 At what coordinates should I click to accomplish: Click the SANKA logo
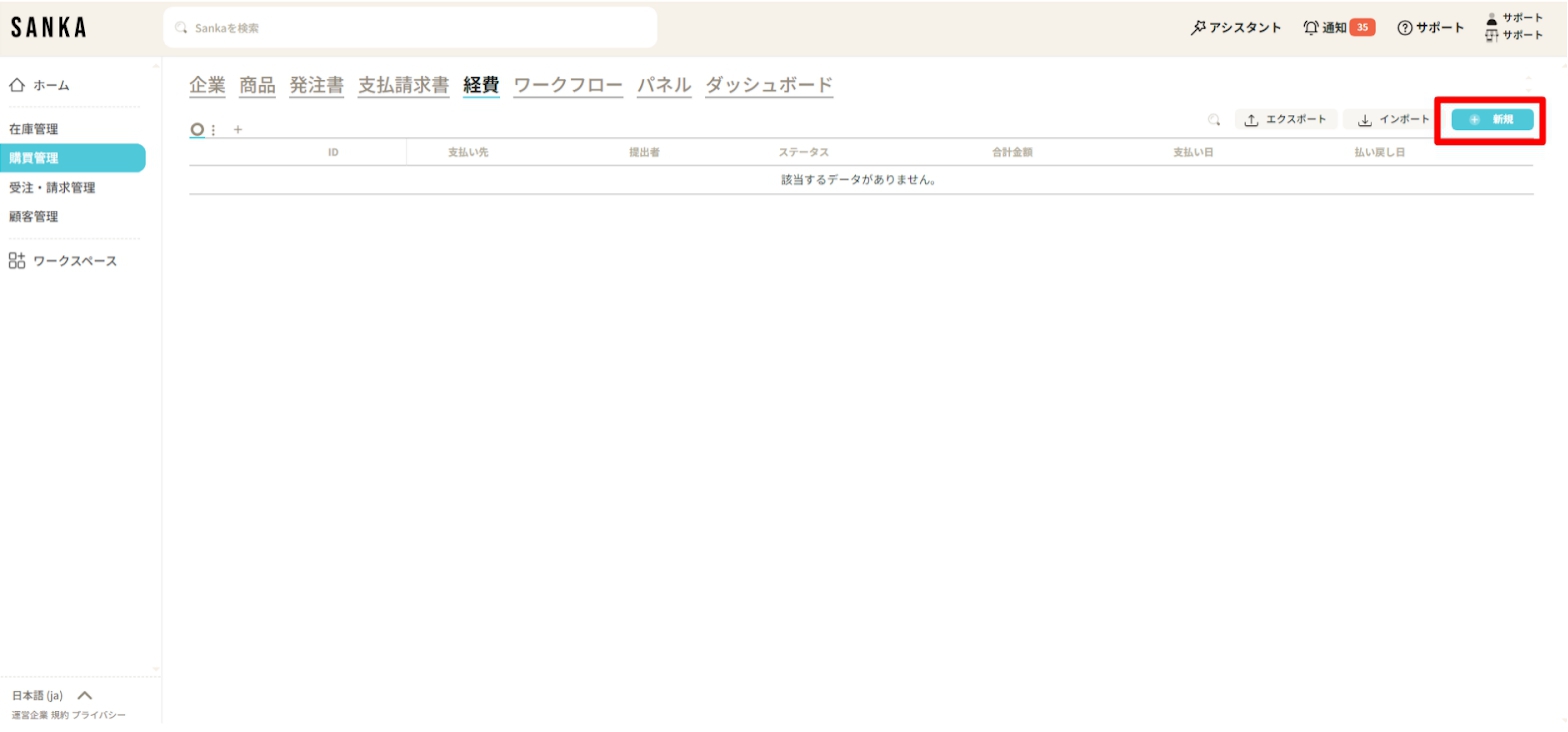tap(48, 28)
